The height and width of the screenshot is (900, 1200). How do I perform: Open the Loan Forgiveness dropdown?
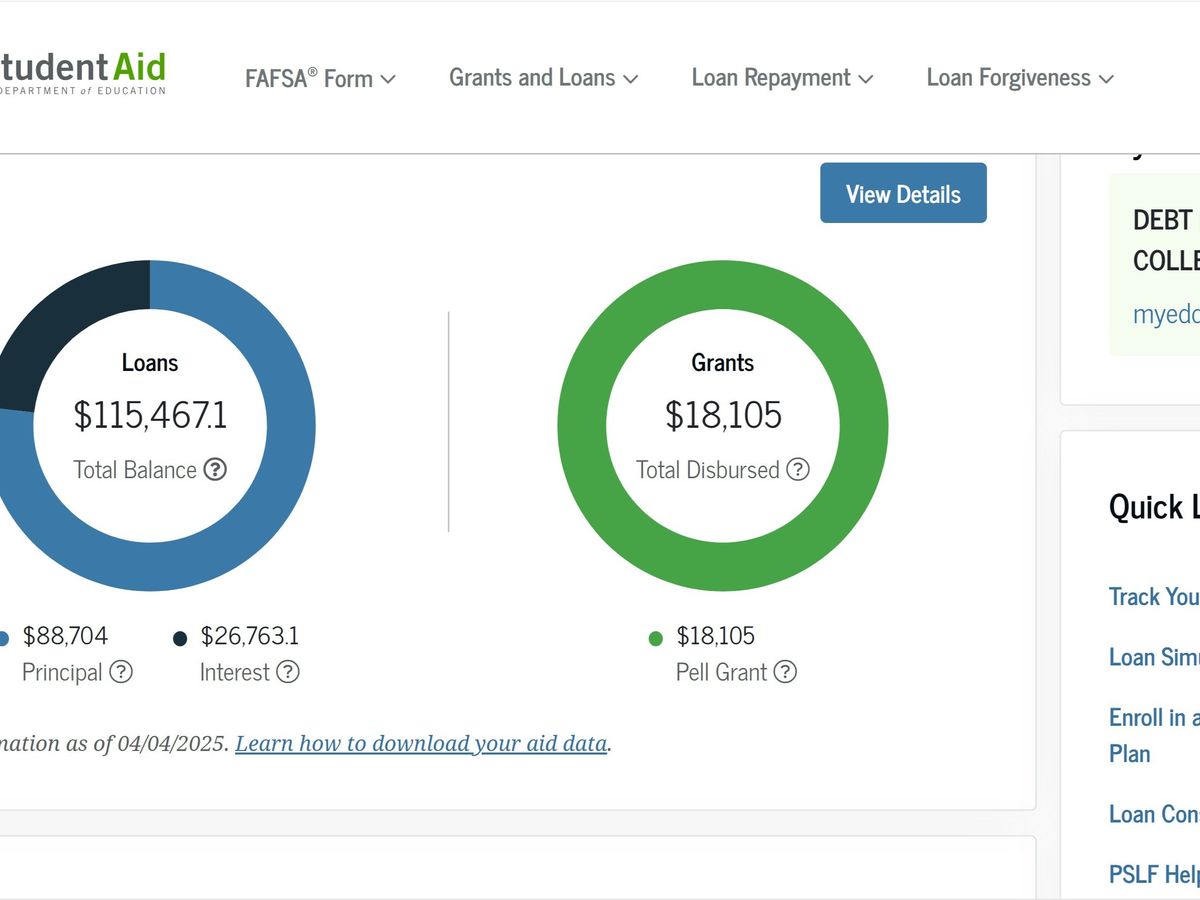click(1020, 78)
